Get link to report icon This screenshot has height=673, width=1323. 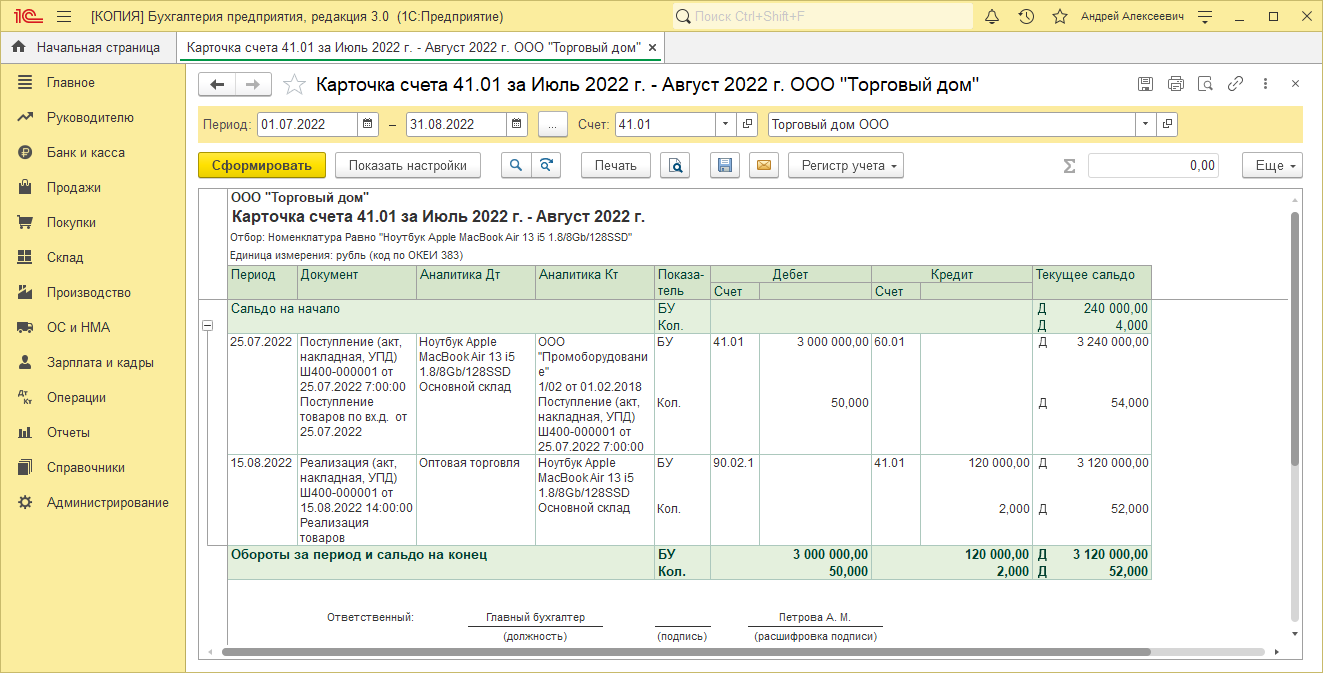click(1236, 84)
